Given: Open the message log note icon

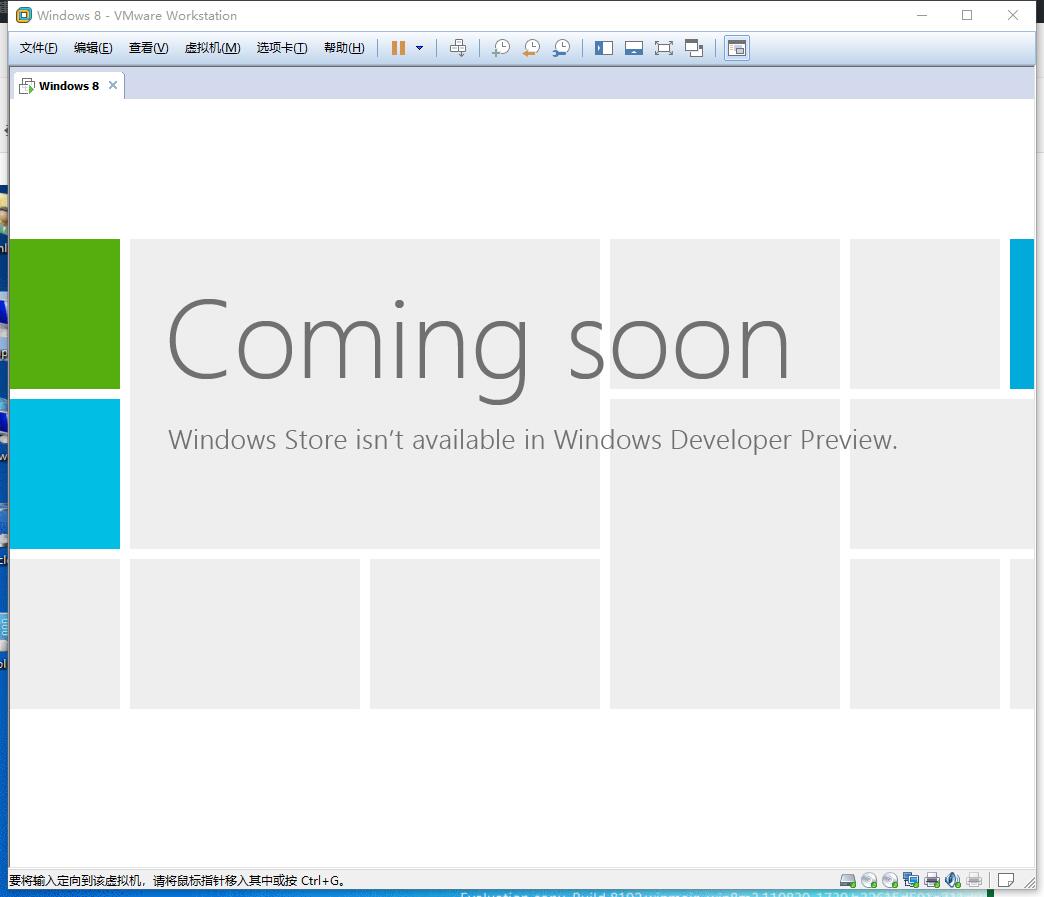Looking at the screenshot, I should (1006, 880).
